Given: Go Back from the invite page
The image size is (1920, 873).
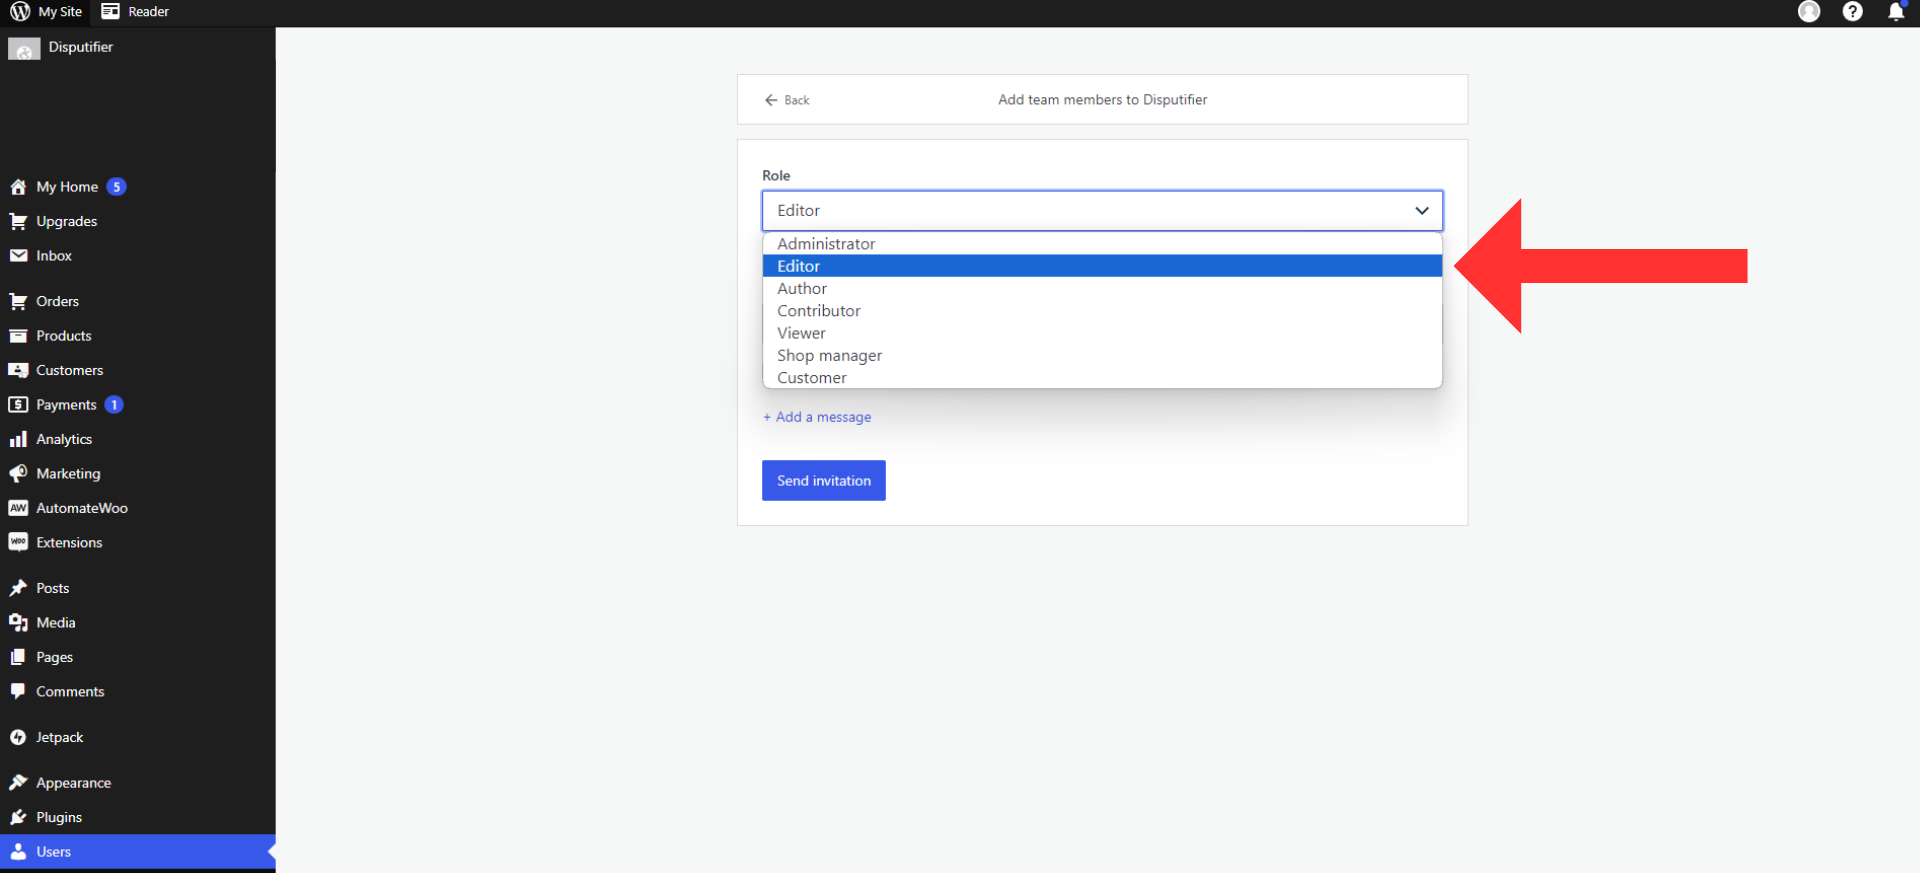Looking at the screenshot, I should point(787,100).
